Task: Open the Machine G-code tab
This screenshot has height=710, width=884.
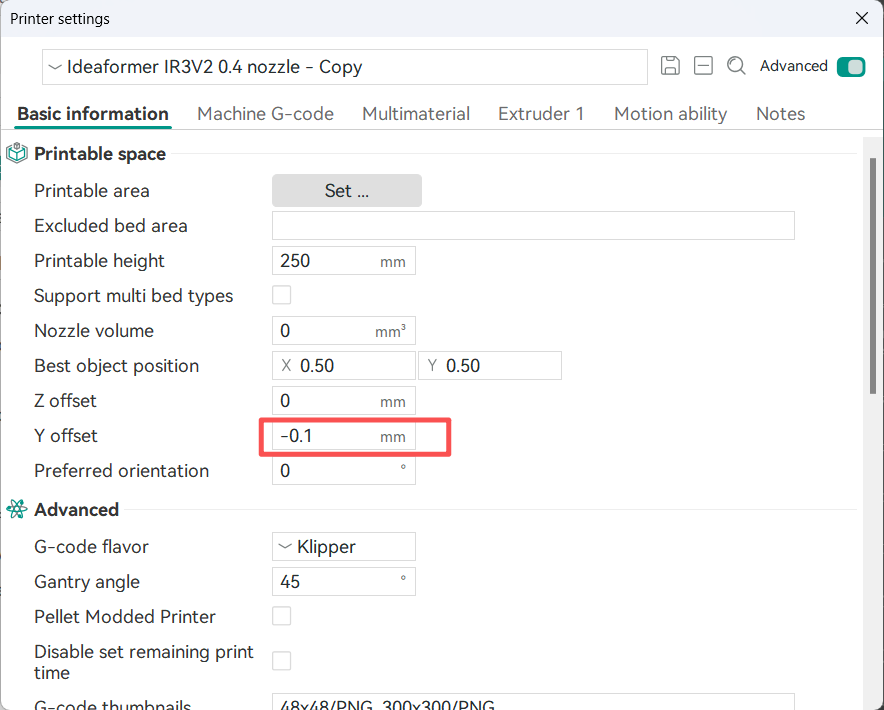Action: pos(265,114)
